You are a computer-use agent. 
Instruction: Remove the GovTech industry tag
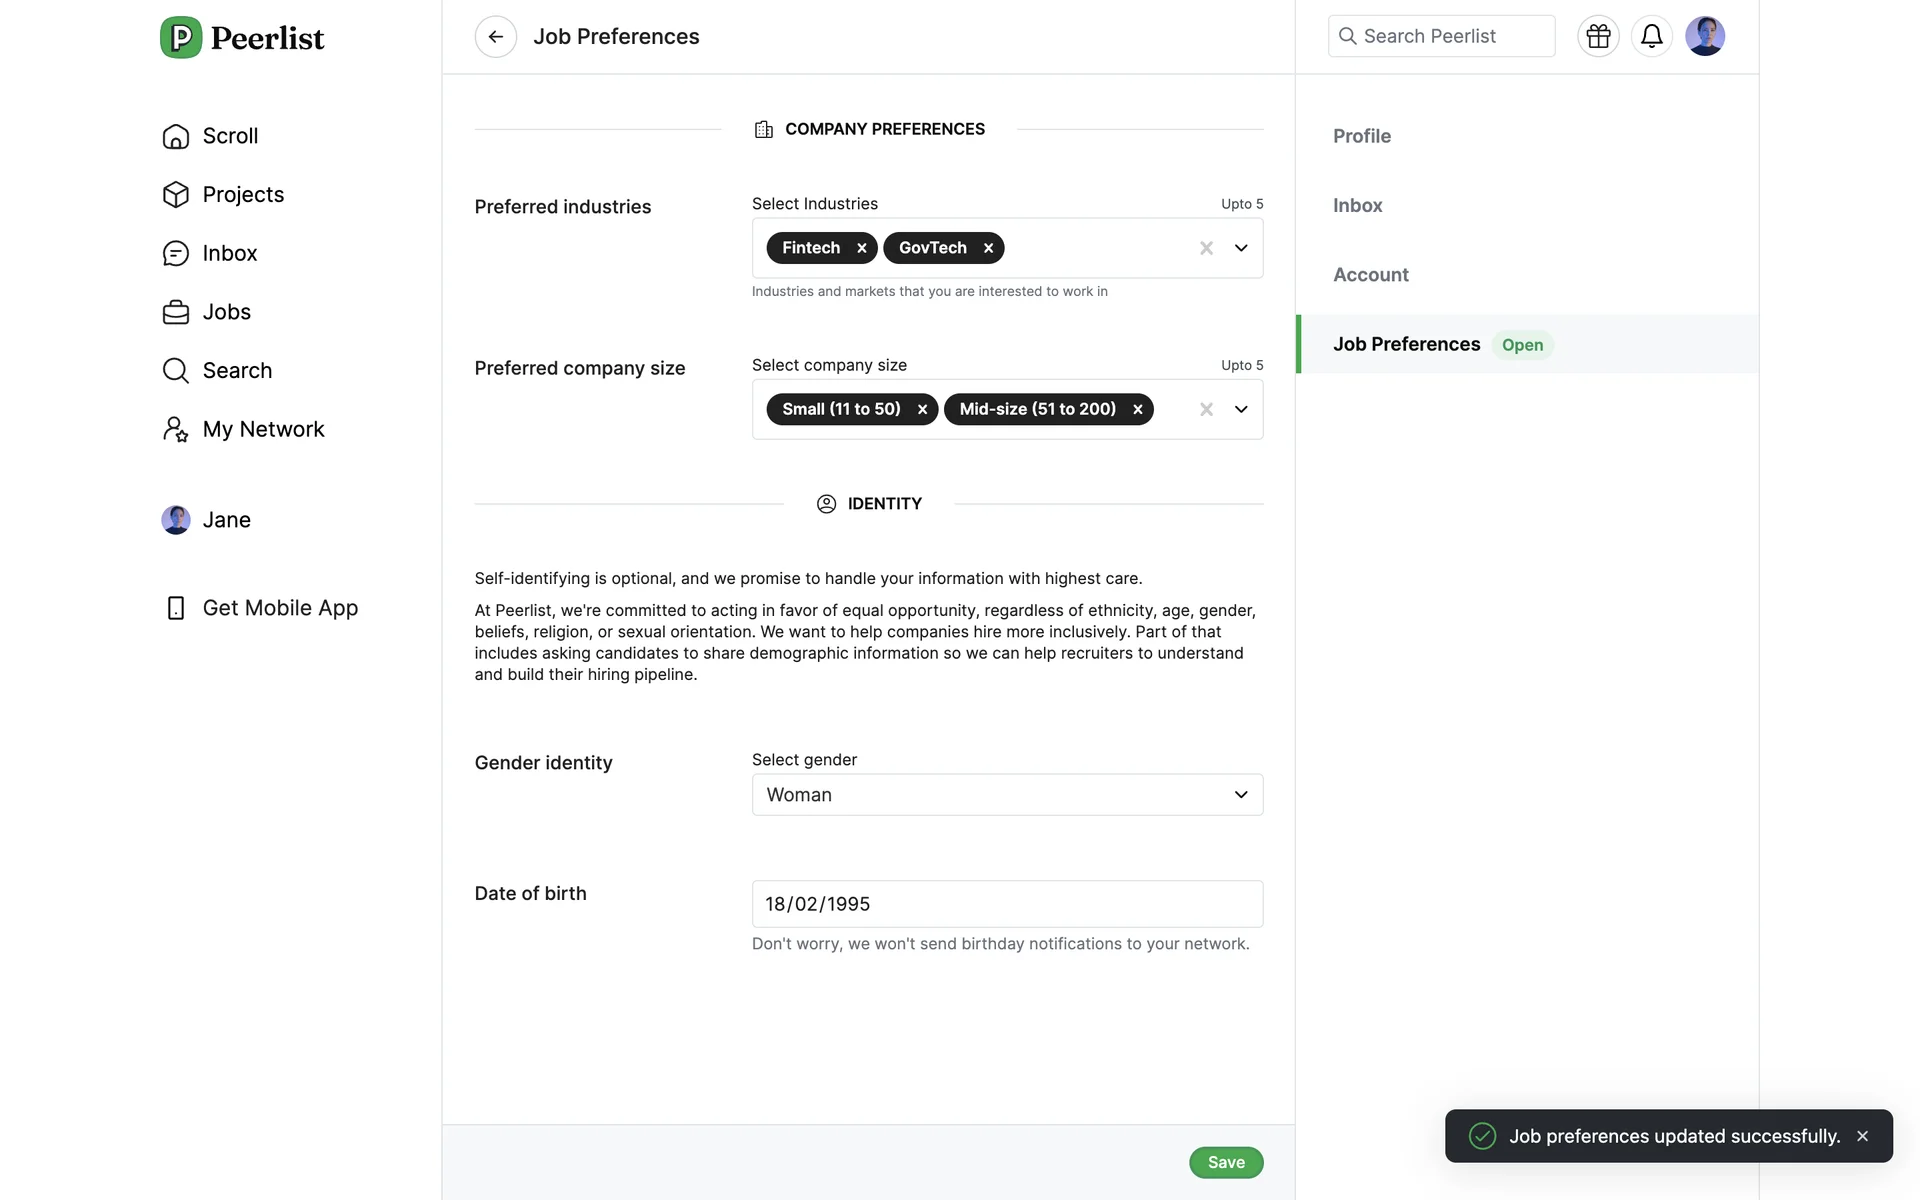(x=988, y=248)
